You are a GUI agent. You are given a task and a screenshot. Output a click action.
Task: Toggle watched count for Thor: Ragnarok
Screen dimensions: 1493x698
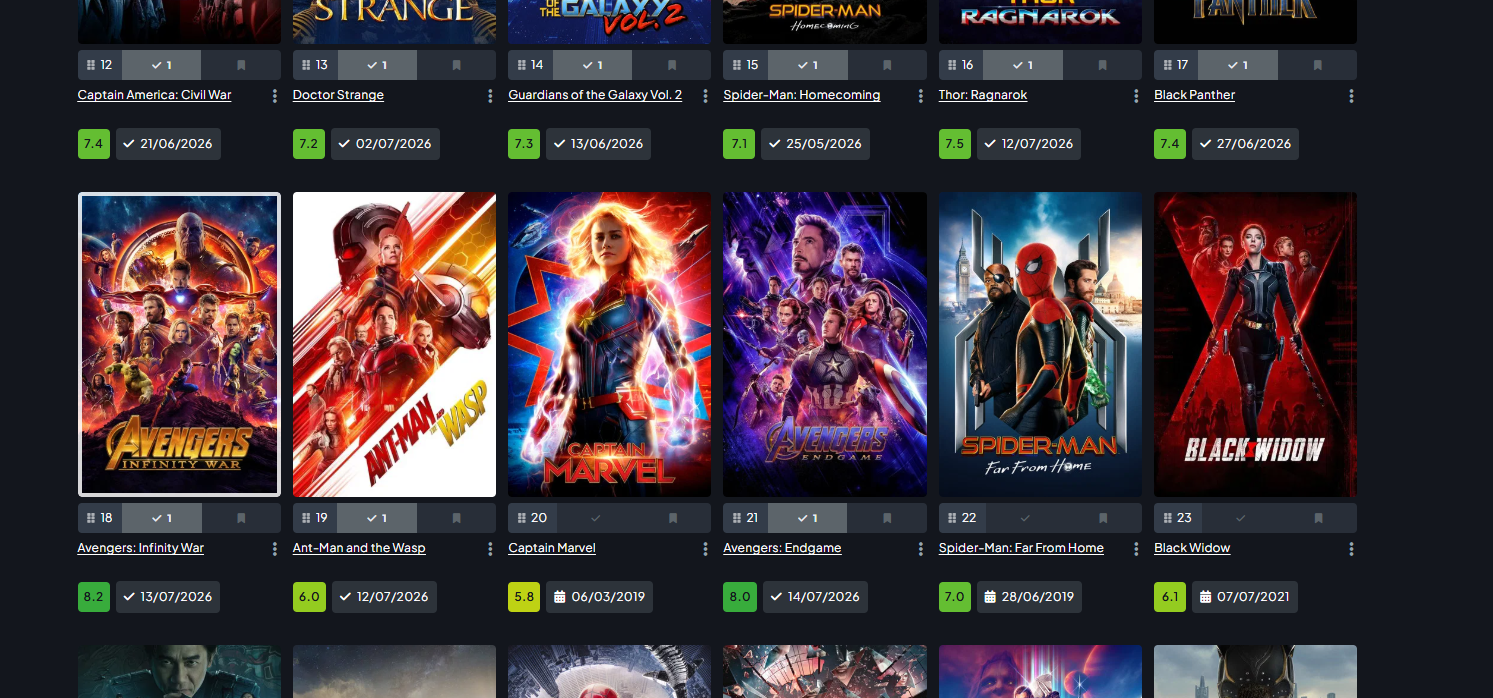1023,65
